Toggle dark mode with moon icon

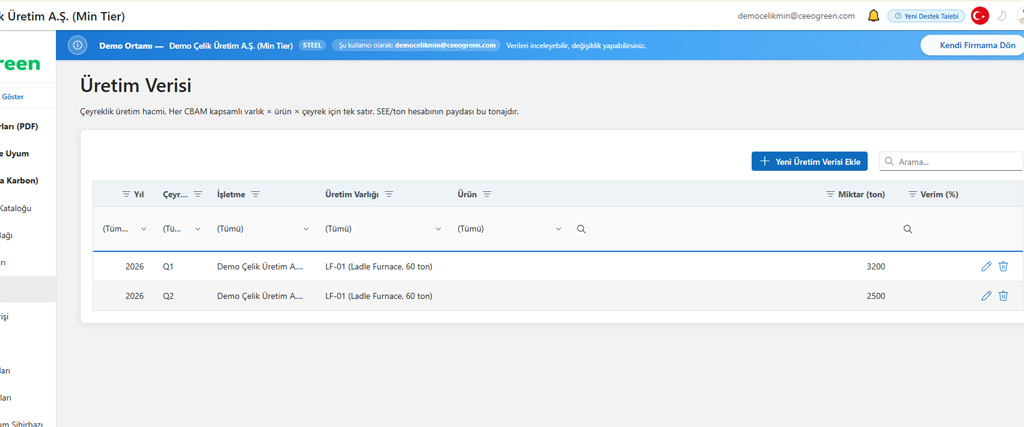pos(1002,16)
